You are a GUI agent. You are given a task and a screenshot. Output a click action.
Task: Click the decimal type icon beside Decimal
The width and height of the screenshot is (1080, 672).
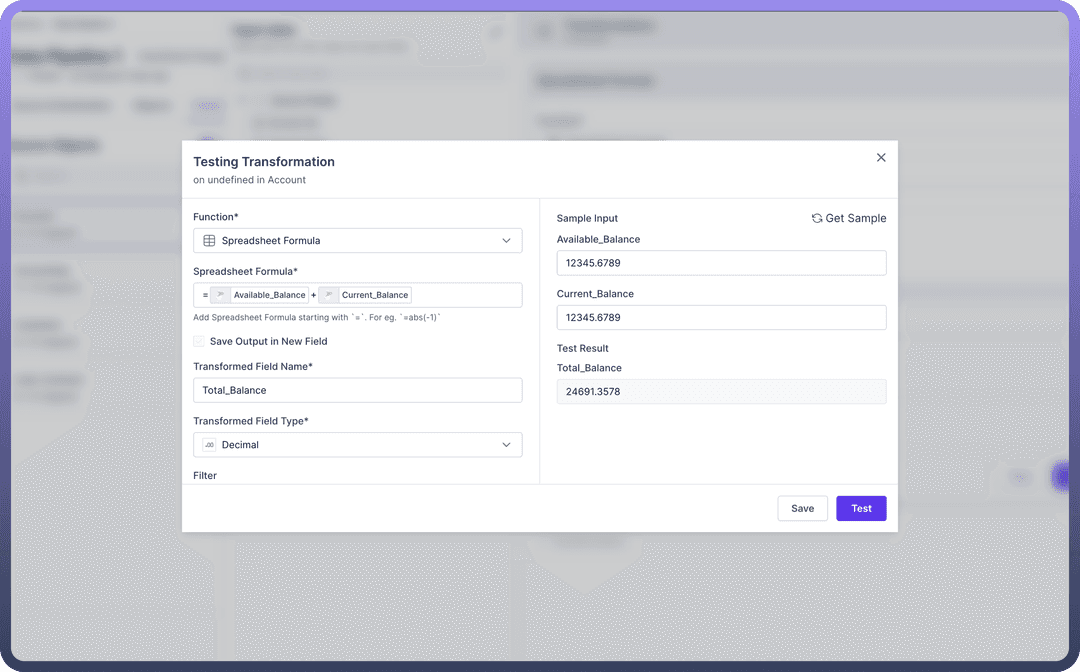pyautogui.click(x=209, y=445)
